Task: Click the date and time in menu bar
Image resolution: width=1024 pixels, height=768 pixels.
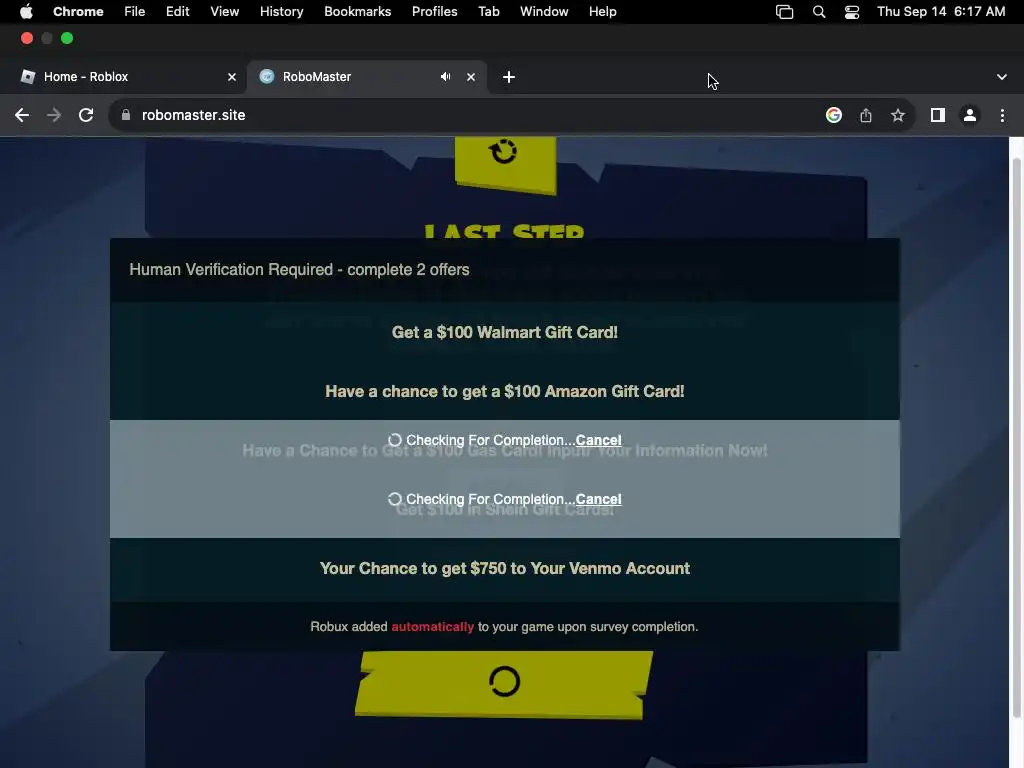Action: click(x=941, y=12)
